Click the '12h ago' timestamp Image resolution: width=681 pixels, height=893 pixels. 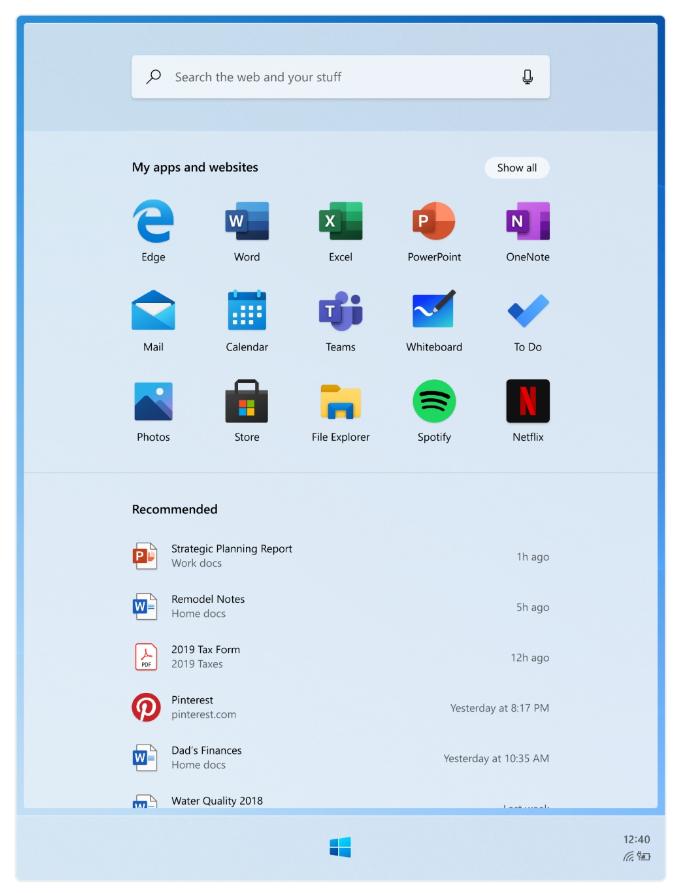coord(530,658)
